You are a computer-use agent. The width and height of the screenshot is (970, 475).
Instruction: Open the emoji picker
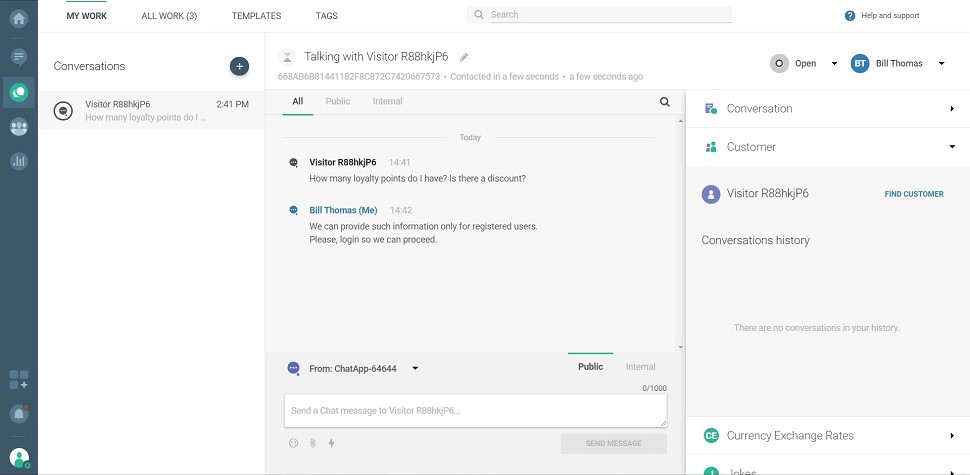(x=294, y=443)
